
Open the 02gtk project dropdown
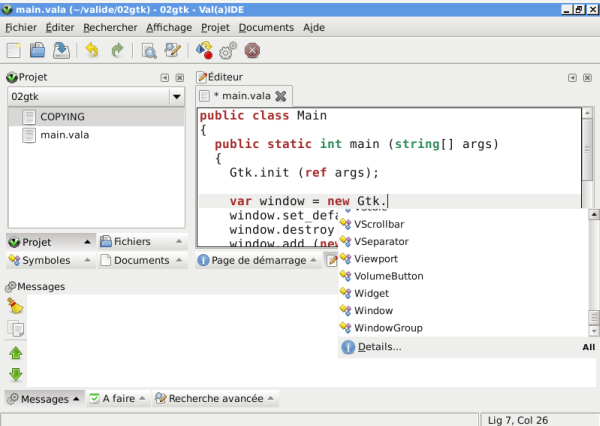pos(176,96)
